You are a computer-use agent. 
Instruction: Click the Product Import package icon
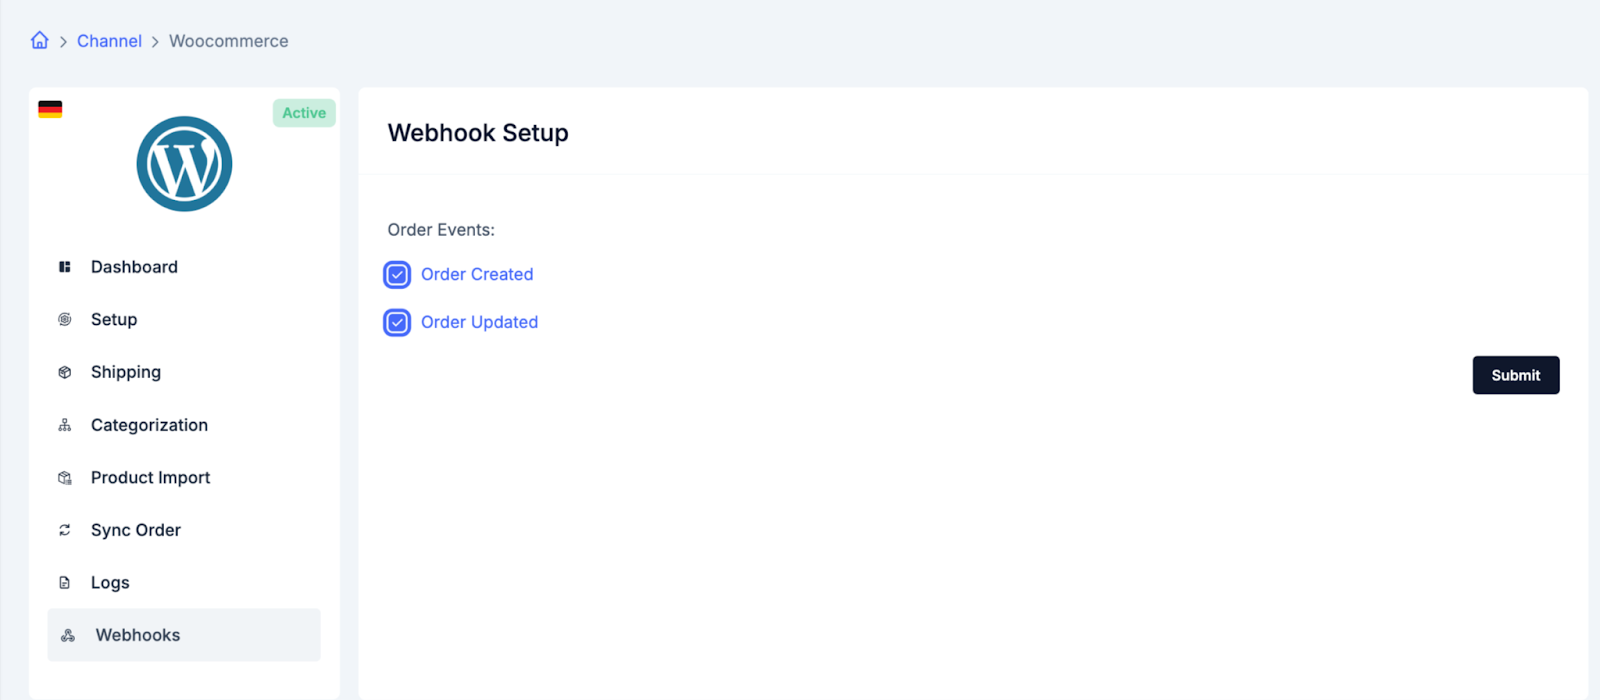[65, 478]
